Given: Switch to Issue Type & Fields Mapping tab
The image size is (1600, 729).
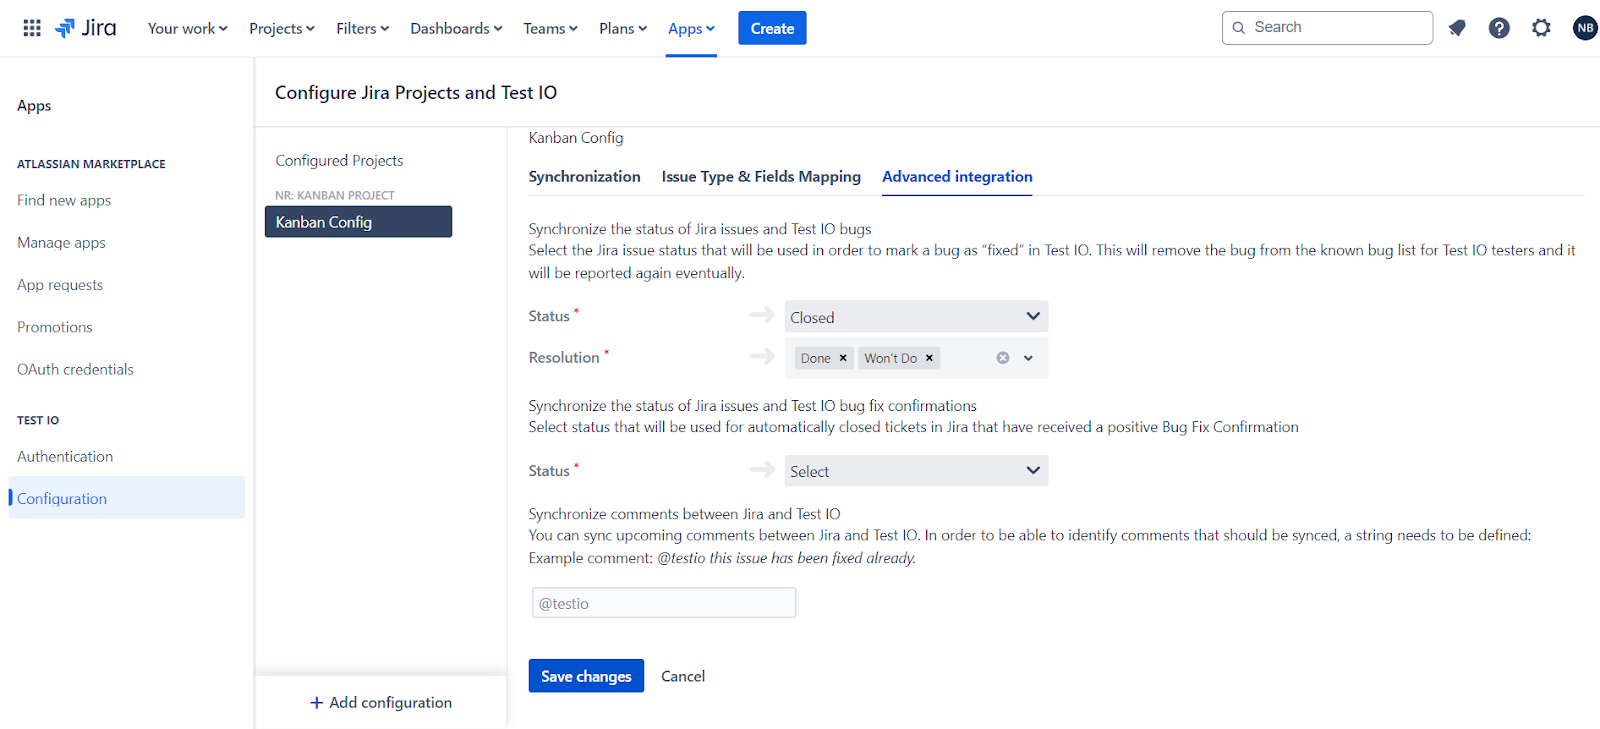Looking at the screenshot, I should click(x=761, y=176).
